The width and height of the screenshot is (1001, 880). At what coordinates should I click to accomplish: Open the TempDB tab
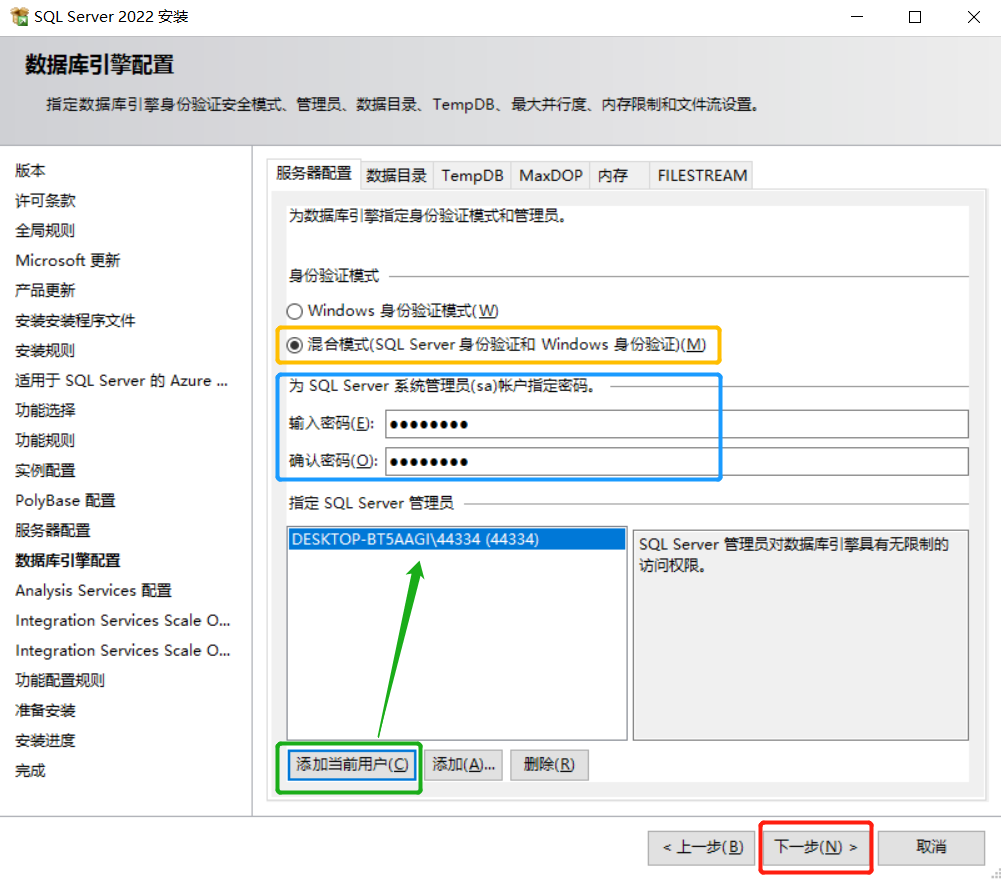[x=472, y=175]
